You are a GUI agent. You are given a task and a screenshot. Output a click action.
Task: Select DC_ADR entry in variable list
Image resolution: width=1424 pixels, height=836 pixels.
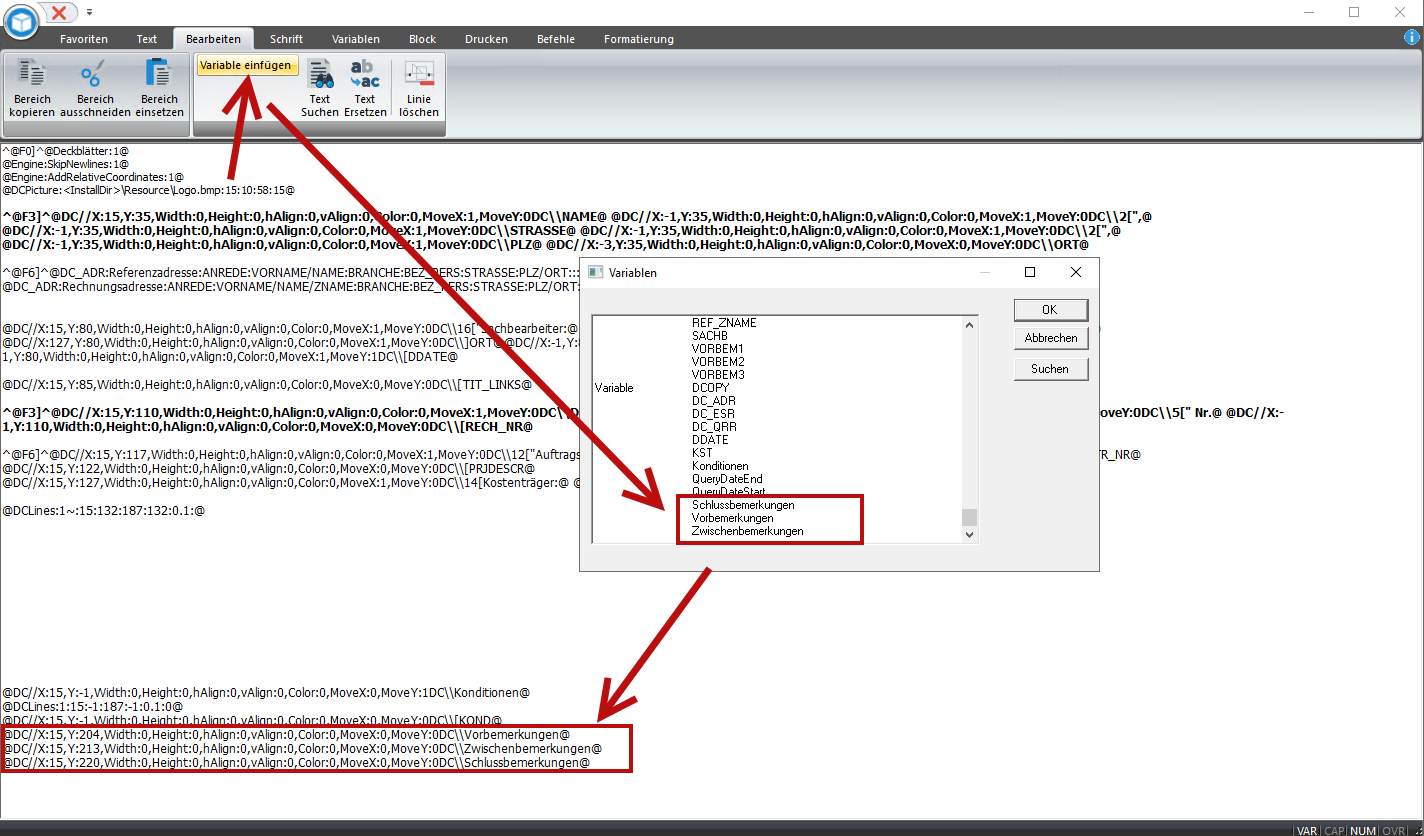pos(714,401)
